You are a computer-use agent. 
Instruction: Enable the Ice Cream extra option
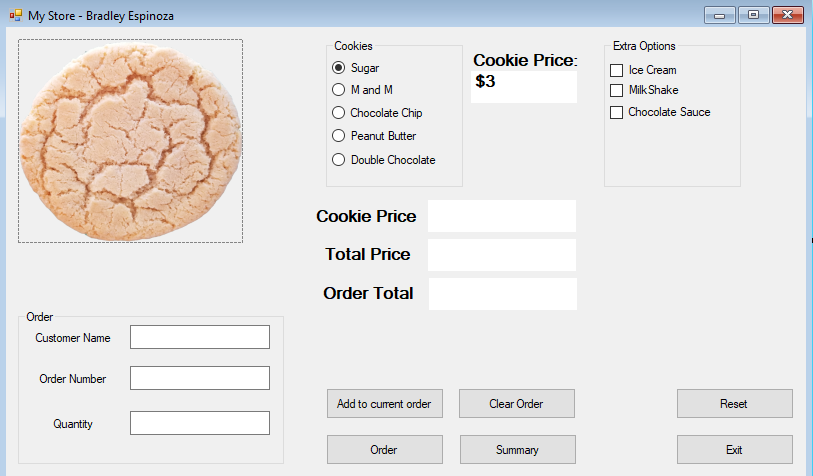pos(617,70)
